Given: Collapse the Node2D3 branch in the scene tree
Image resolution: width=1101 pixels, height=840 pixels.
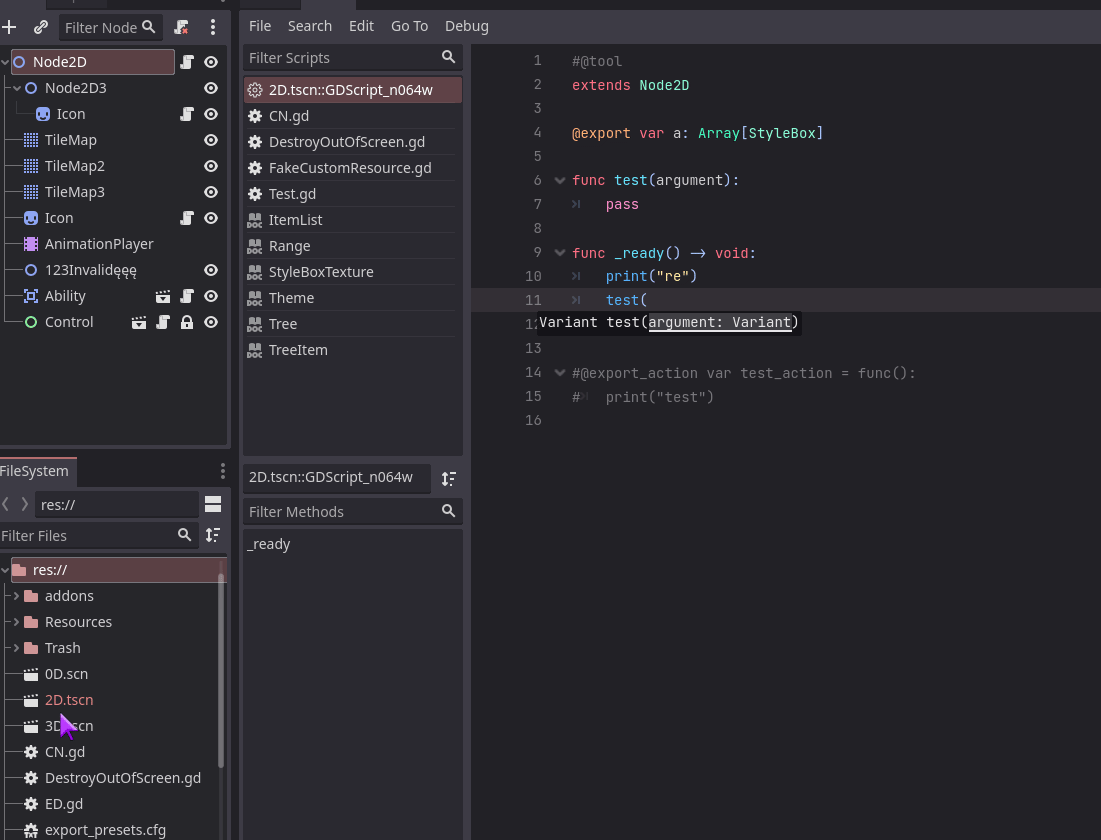Looking at the screenshot, I should [x=16, y=87].
